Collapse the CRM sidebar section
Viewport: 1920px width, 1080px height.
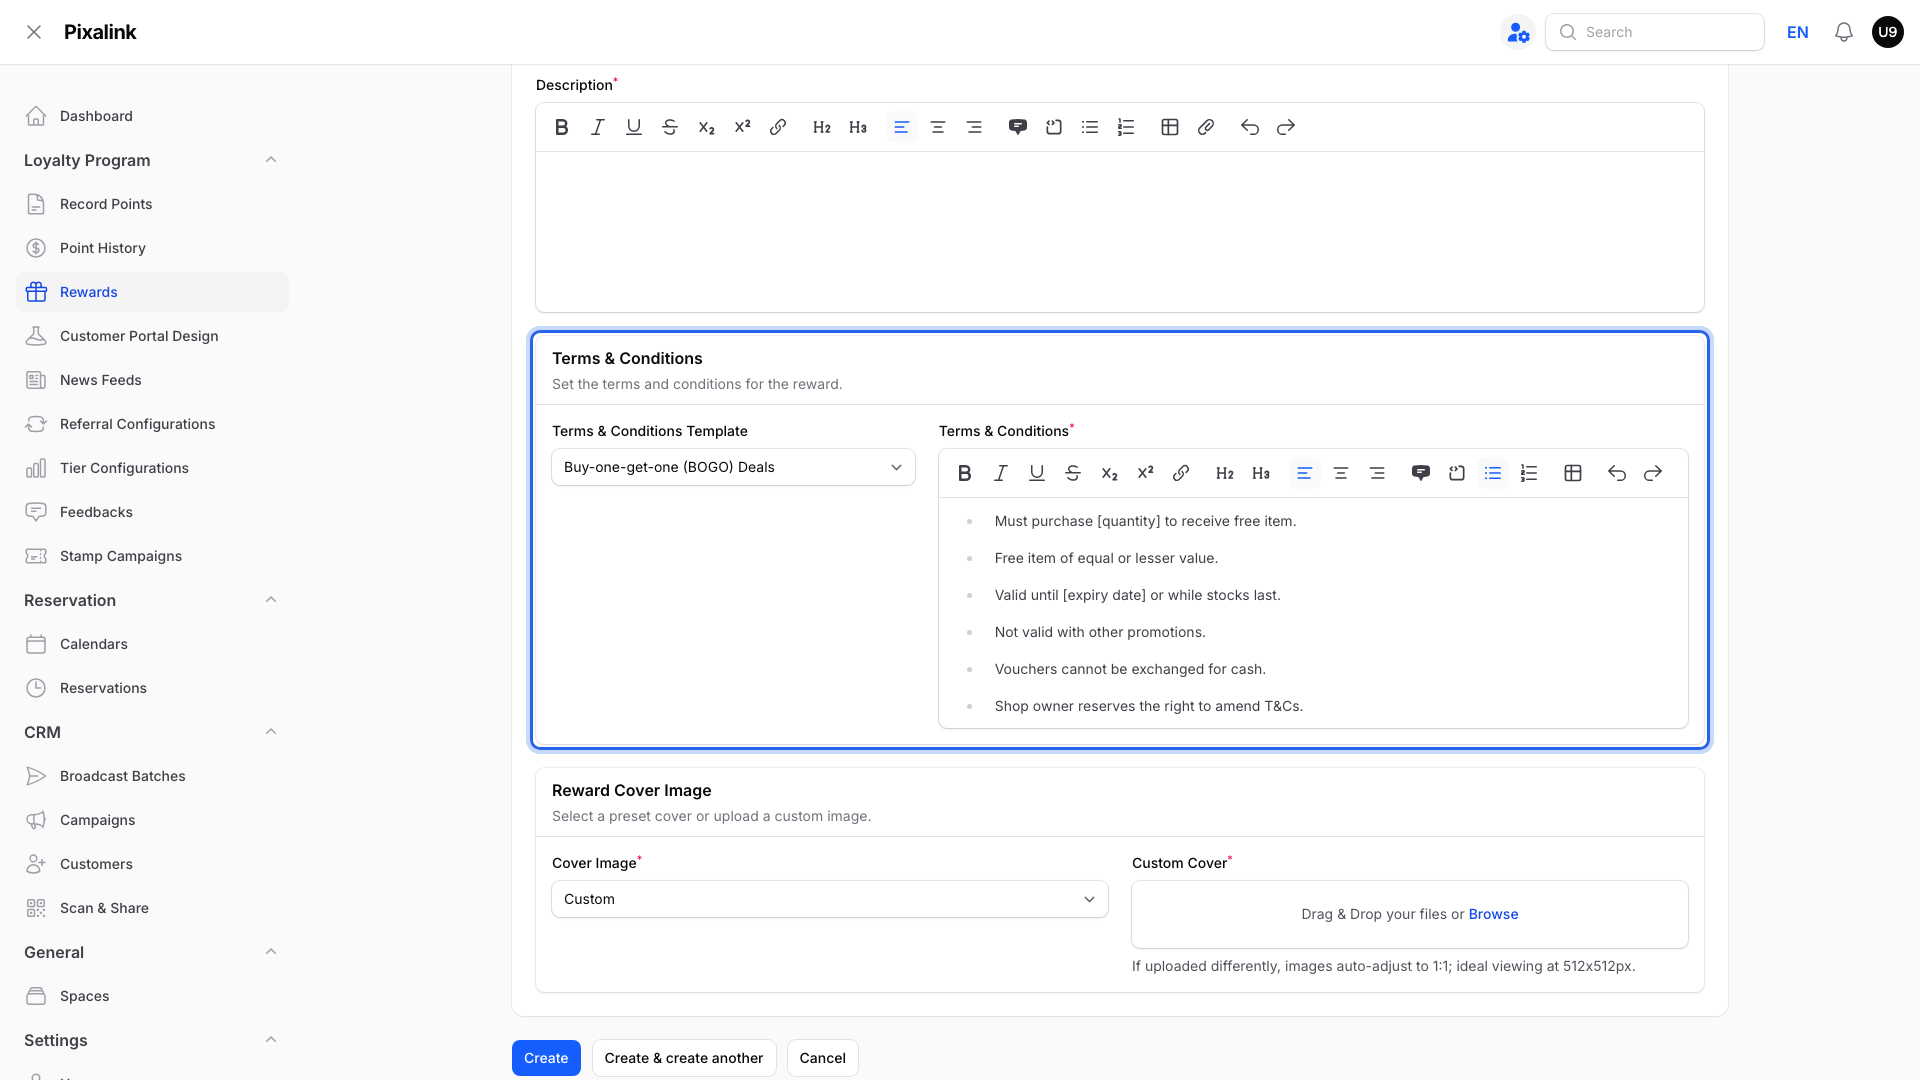click(x=271, y=732)
